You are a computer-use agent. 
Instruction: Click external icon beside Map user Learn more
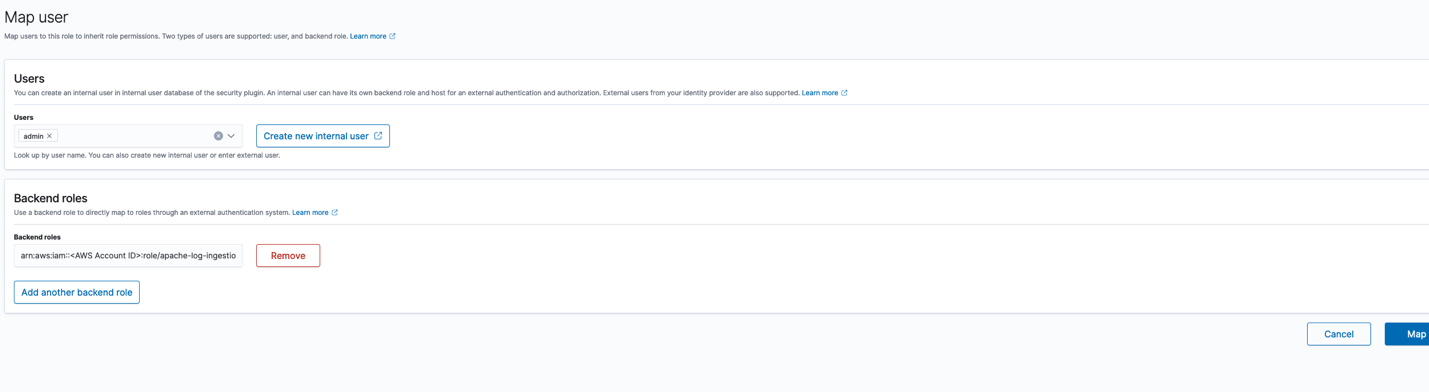coord(392,36)
